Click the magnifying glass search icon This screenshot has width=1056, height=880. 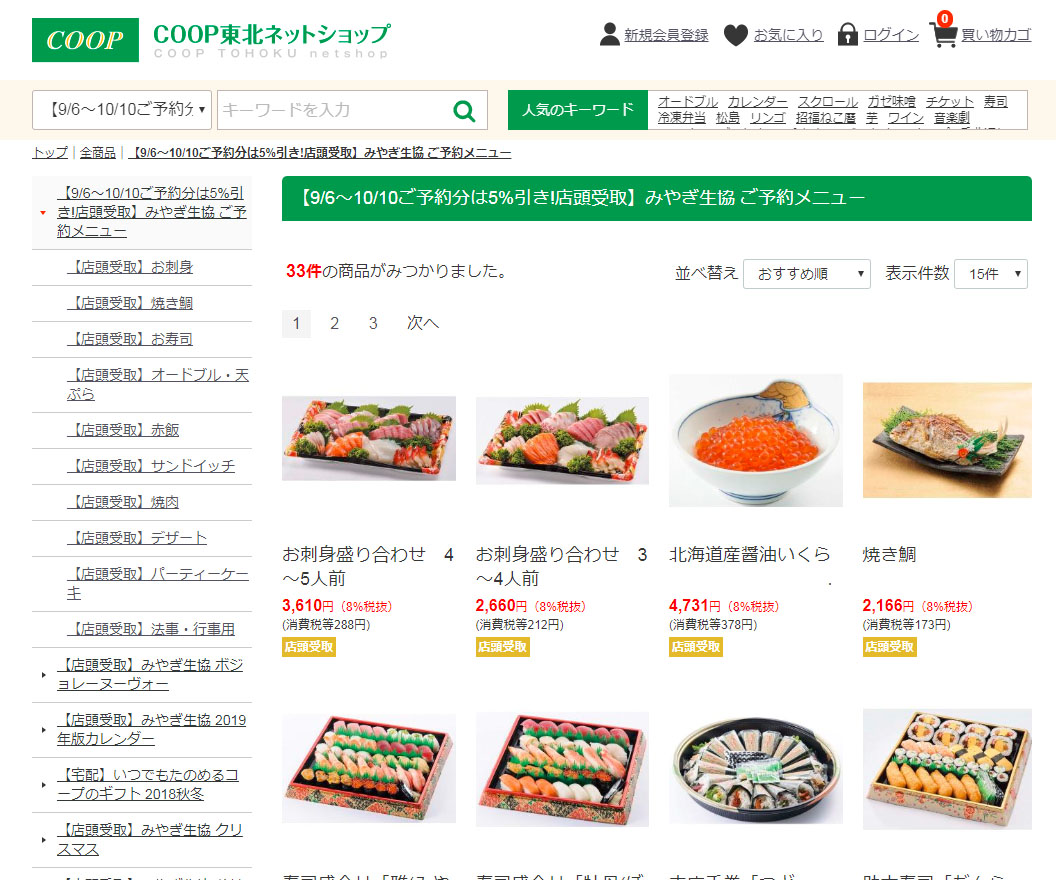pos(464,110)
